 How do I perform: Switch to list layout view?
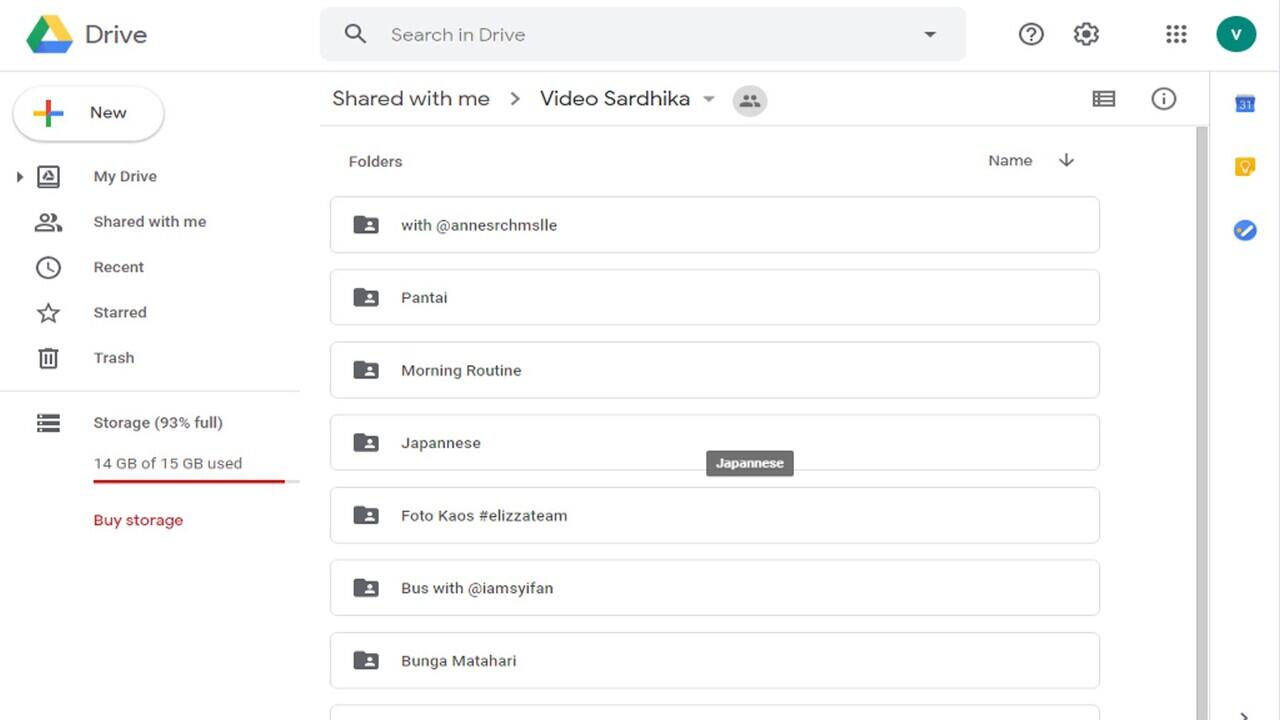tap(1104, 99)
